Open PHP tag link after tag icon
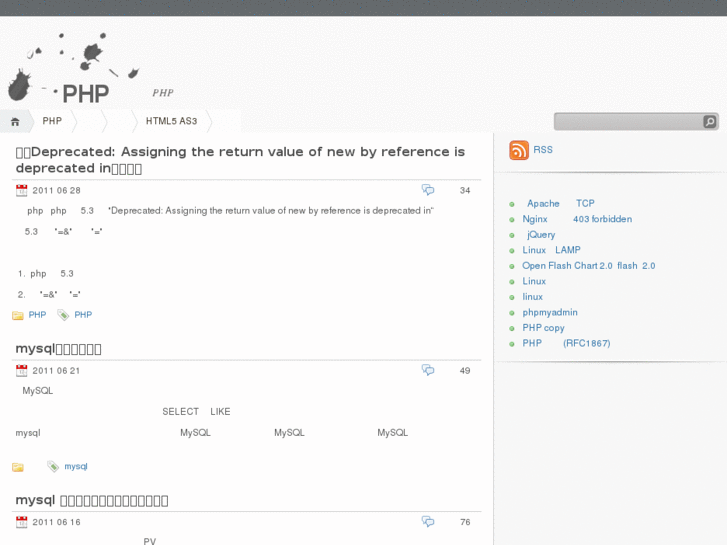727x545 pixels. coord(83,315)
